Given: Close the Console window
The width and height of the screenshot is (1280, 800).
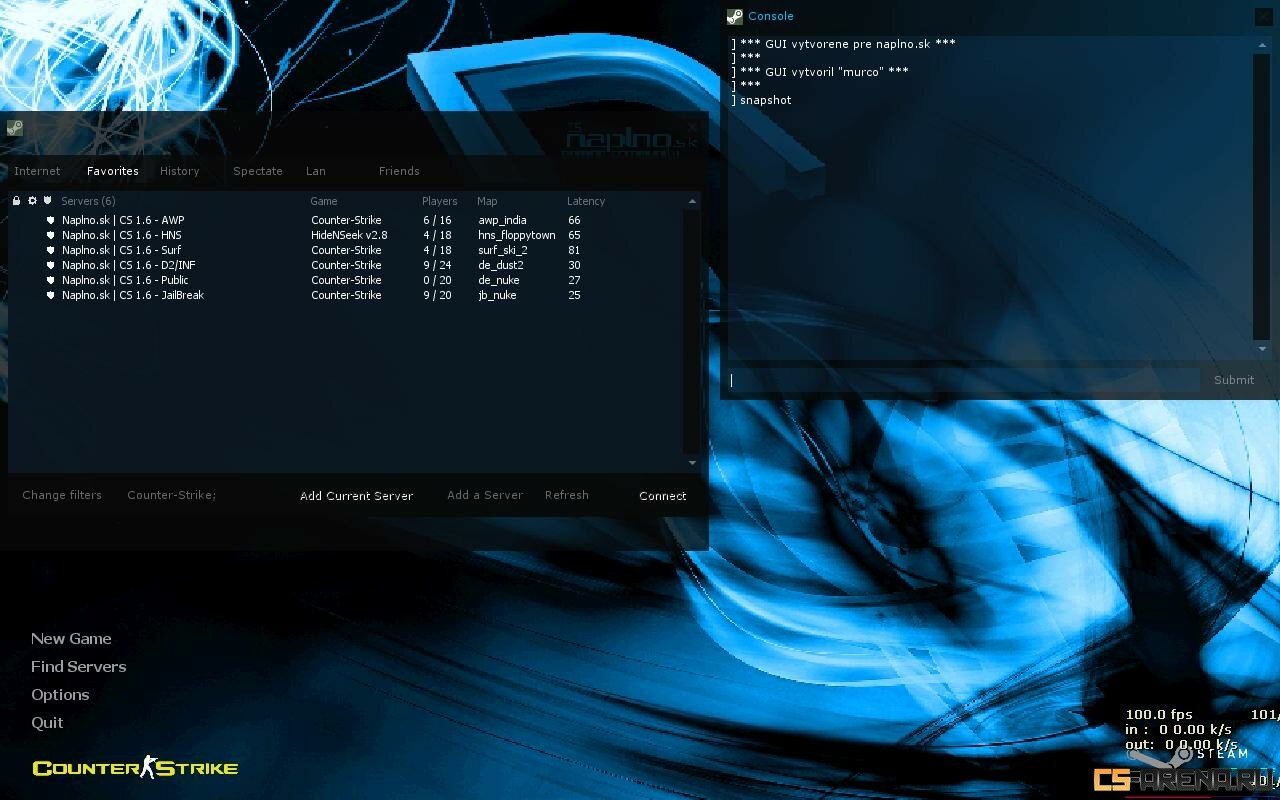Looking at the screenshot, I should point(1266,16).
